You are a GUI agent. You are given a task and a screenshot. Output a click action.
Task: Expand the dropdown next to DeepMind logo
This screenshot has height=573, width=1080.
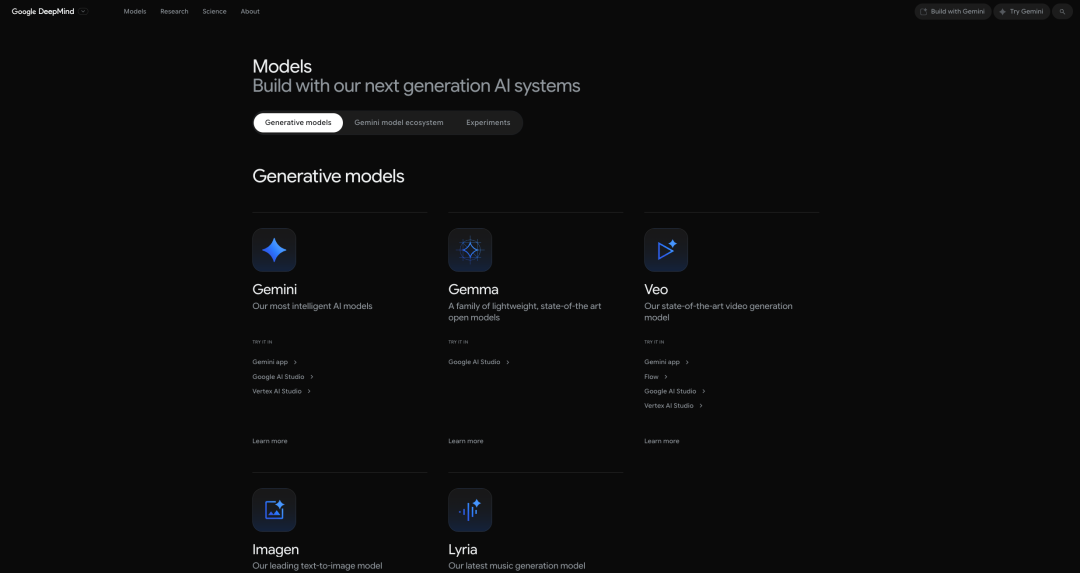[83, 12]
